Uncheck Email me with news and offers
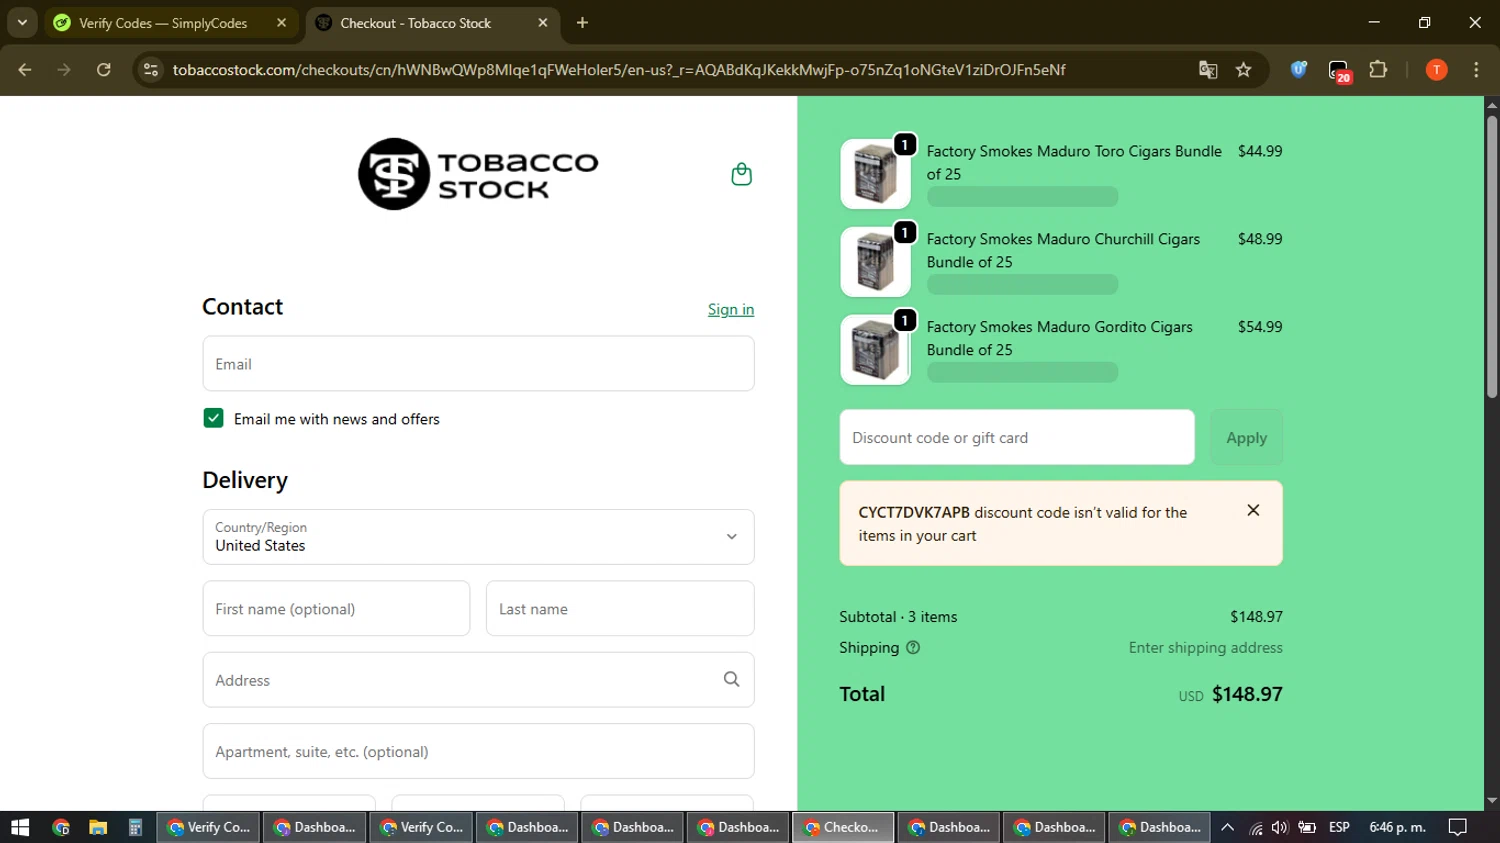 tap(213, 418)
